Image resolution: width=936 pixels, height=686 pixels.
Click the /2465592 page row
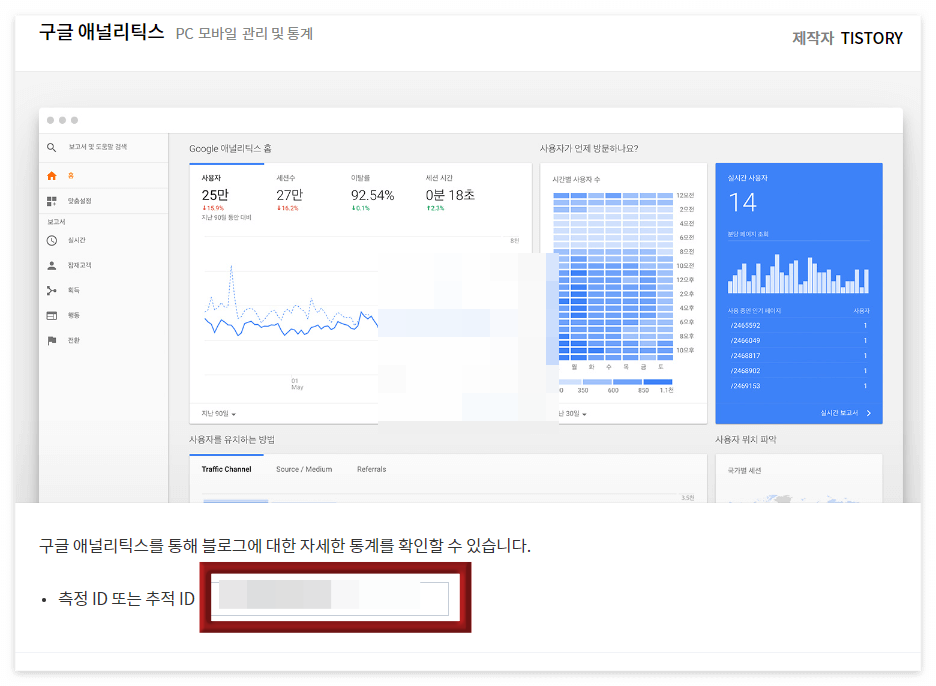point(798,325)
